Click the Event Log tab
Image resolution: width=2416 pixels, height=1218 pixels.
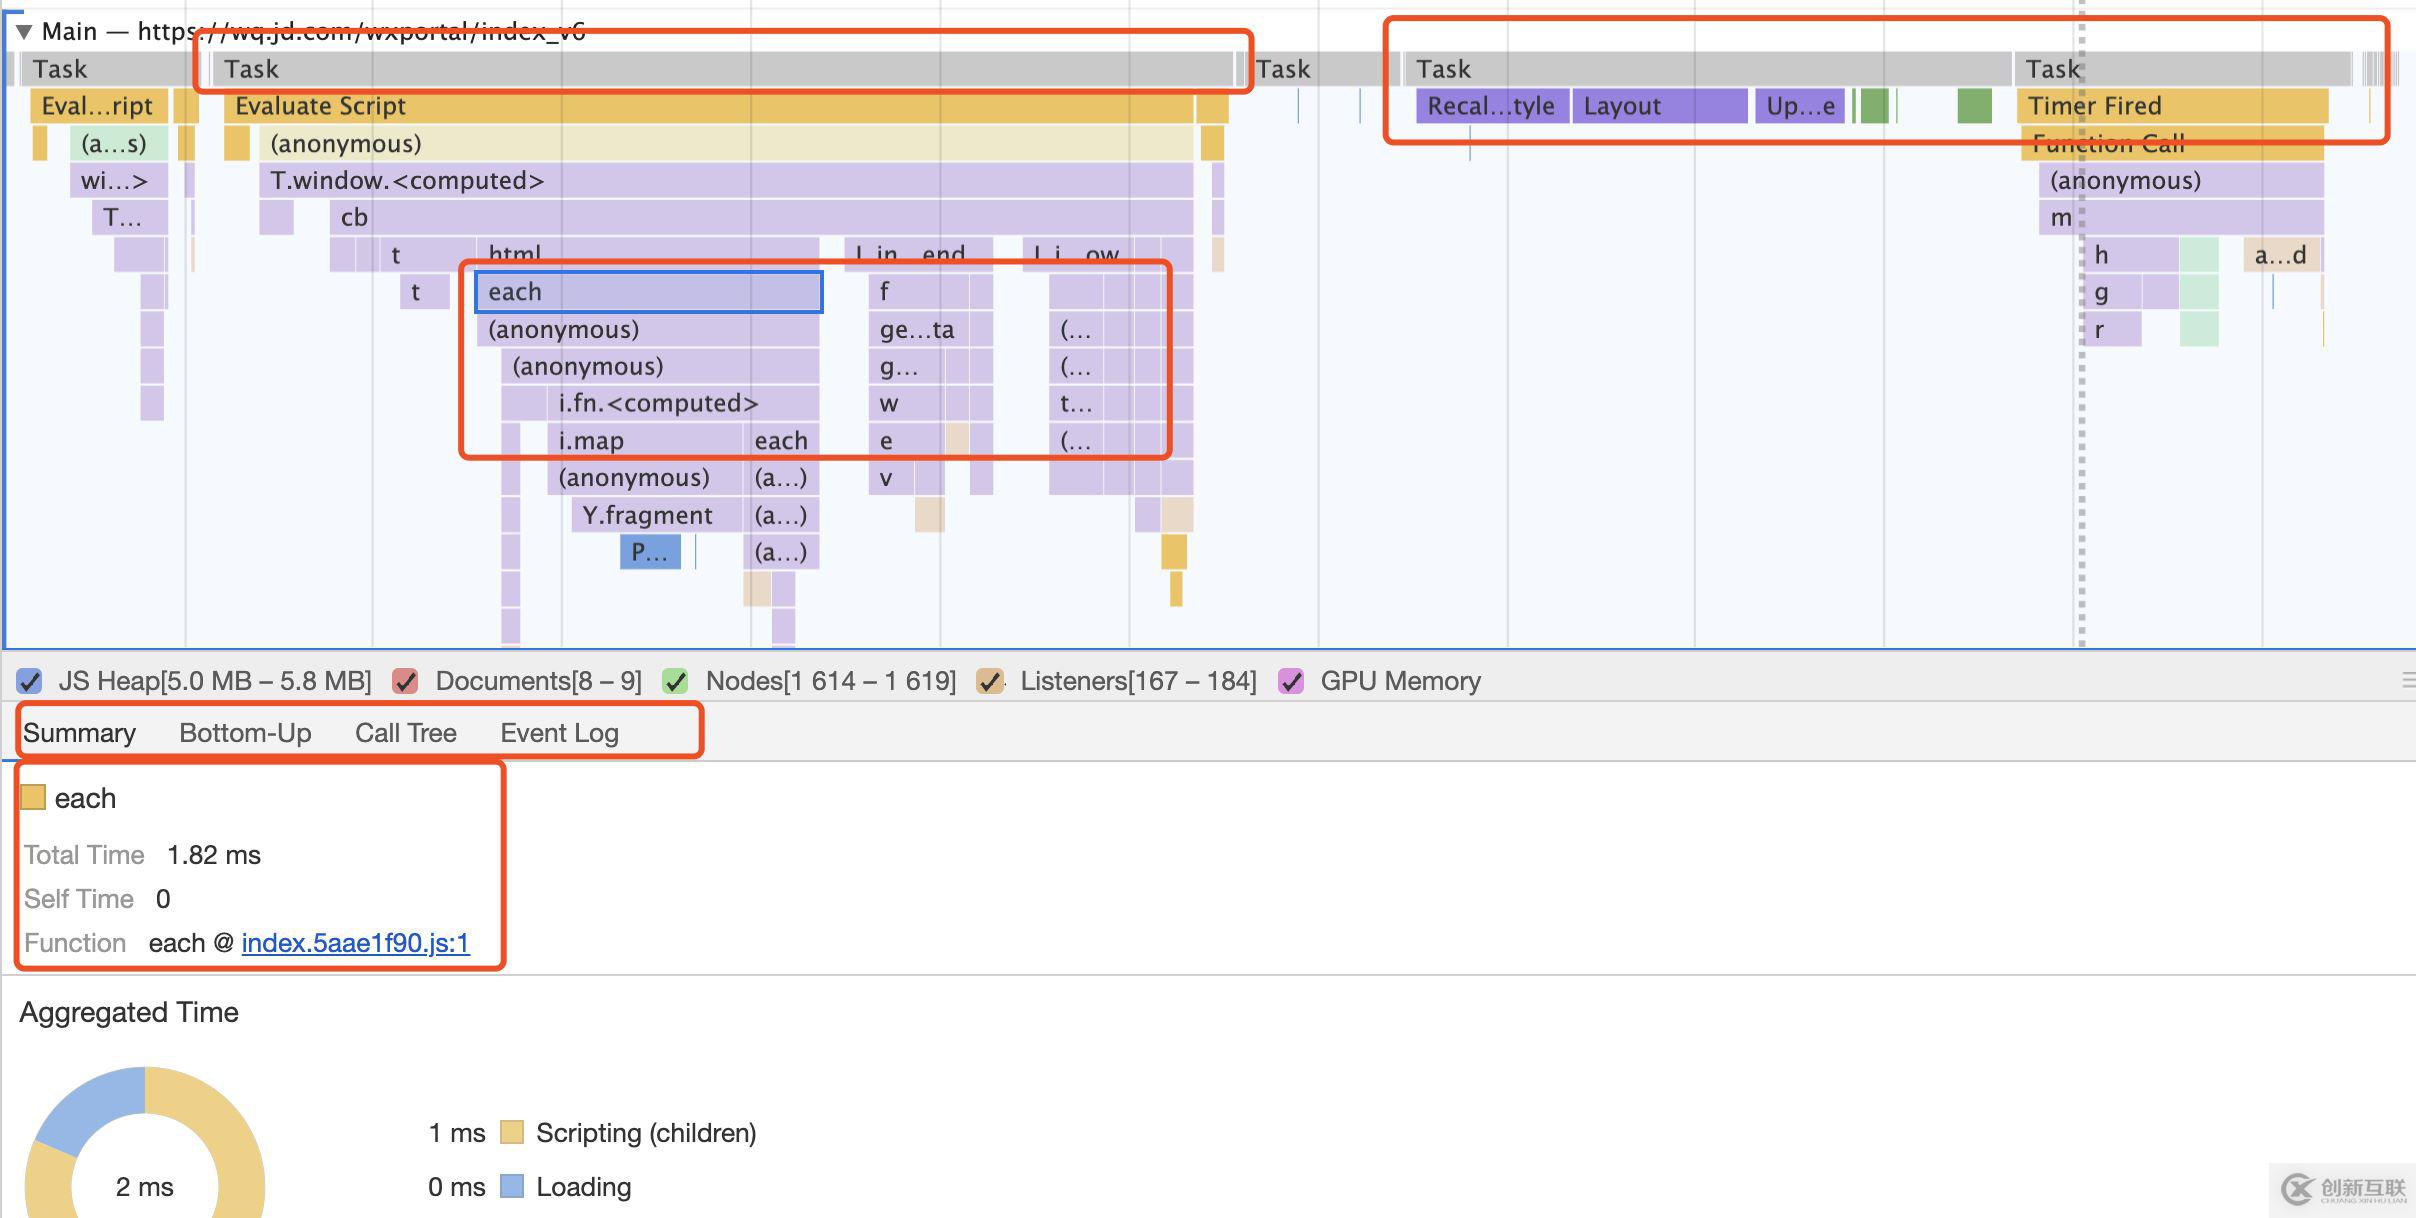[561, 733]
